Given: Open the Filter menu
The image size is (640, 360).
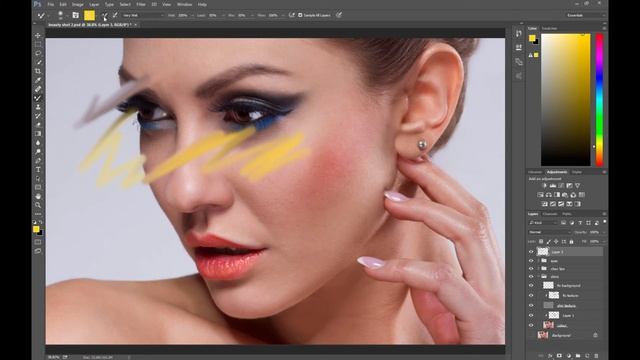Looking at the screenshot, I should click(141, 4).
